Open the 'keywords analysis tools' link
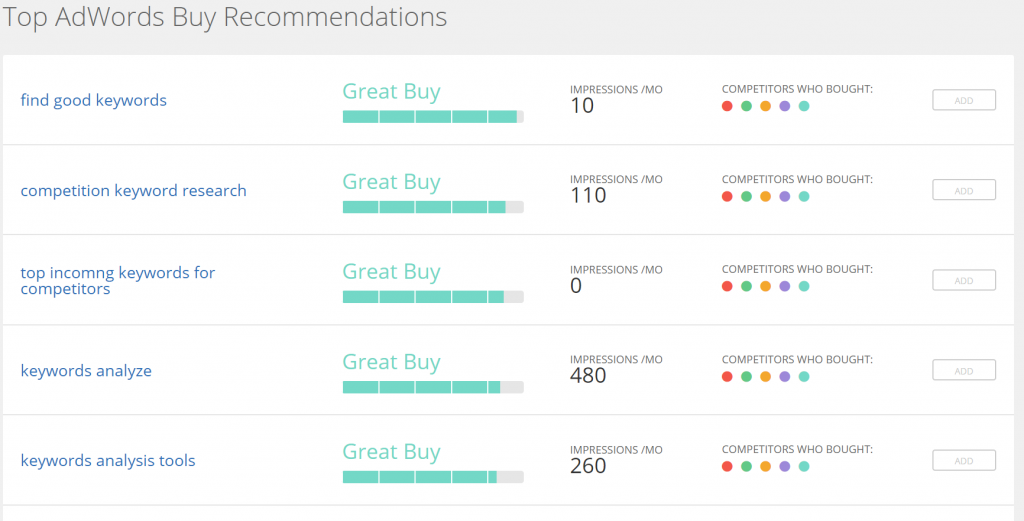Screen dimensions: 1024x521 [108, 461]
